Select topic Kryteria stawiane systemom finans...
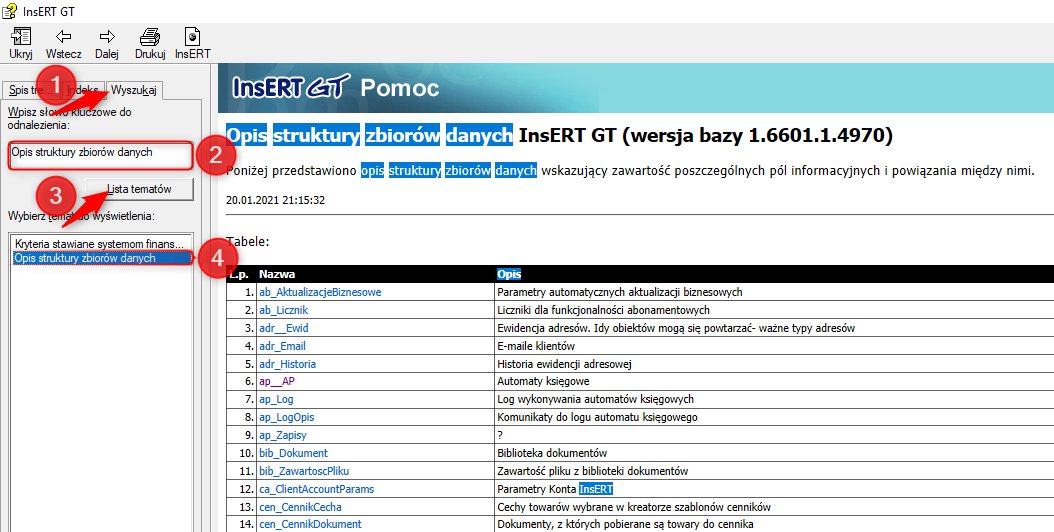 pos(99,244)
